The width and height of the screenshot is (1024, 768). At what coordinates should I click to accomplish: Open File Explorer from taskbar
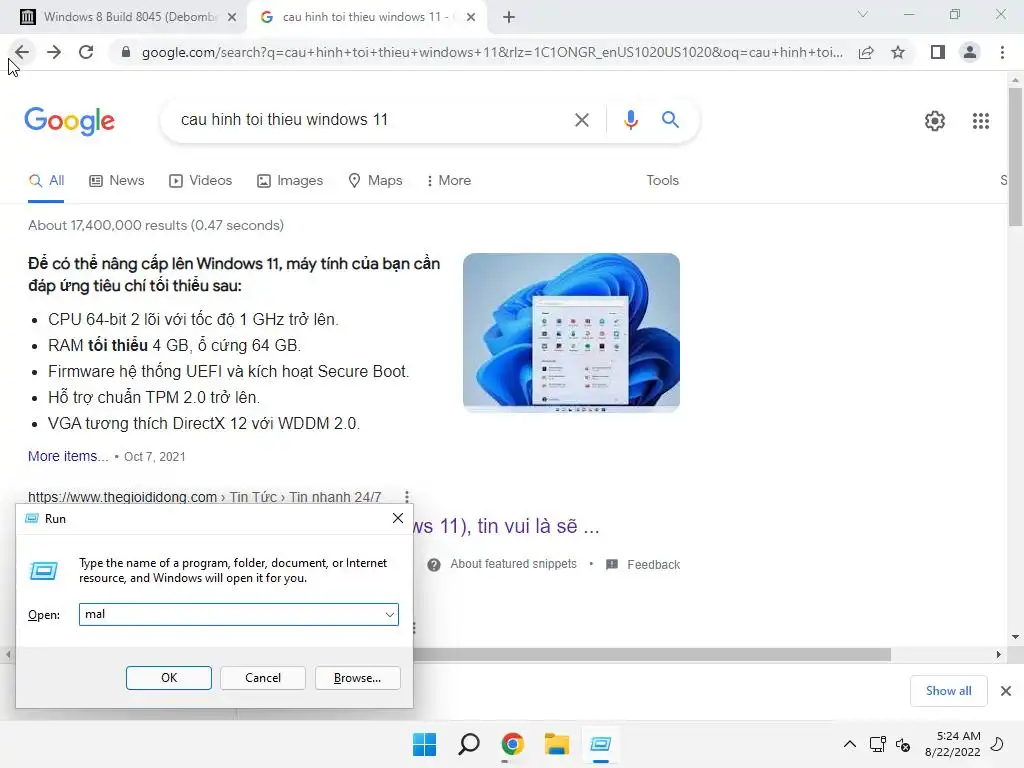point(556,744)
